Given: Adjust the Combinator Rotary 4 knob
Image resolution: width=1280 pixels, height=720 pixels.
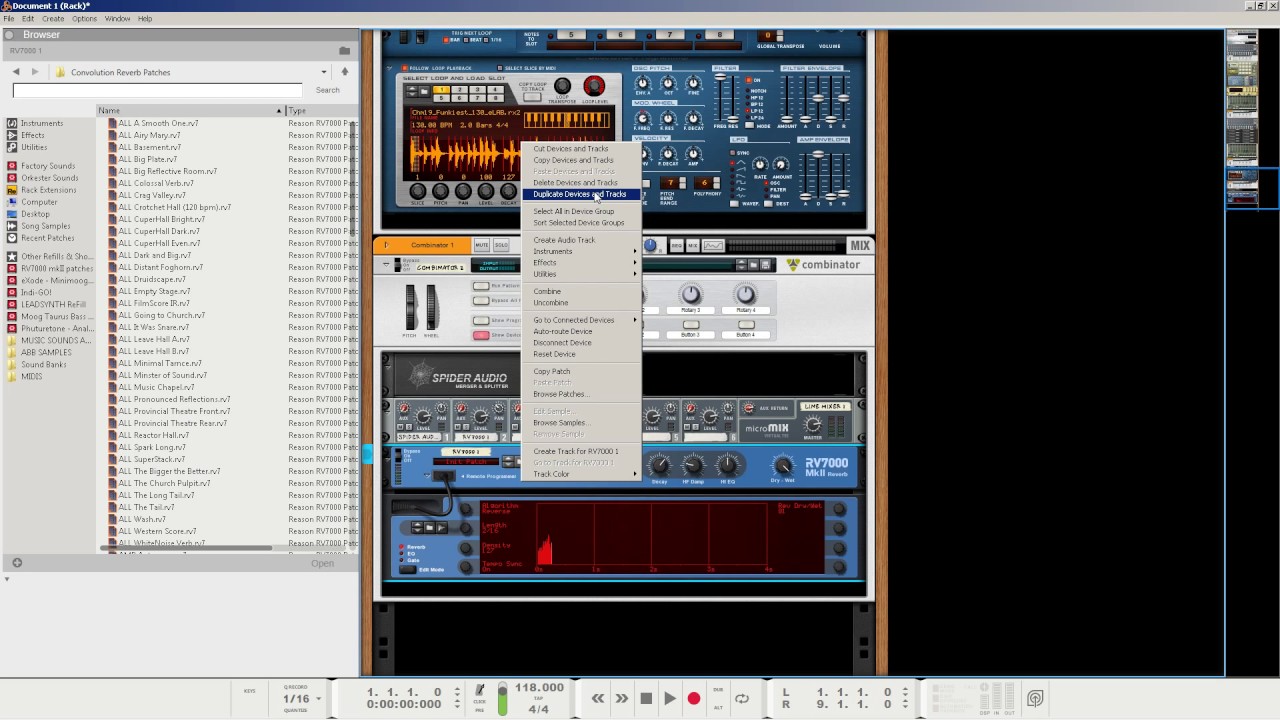Looking at the screenshot, I should (746, 294).
